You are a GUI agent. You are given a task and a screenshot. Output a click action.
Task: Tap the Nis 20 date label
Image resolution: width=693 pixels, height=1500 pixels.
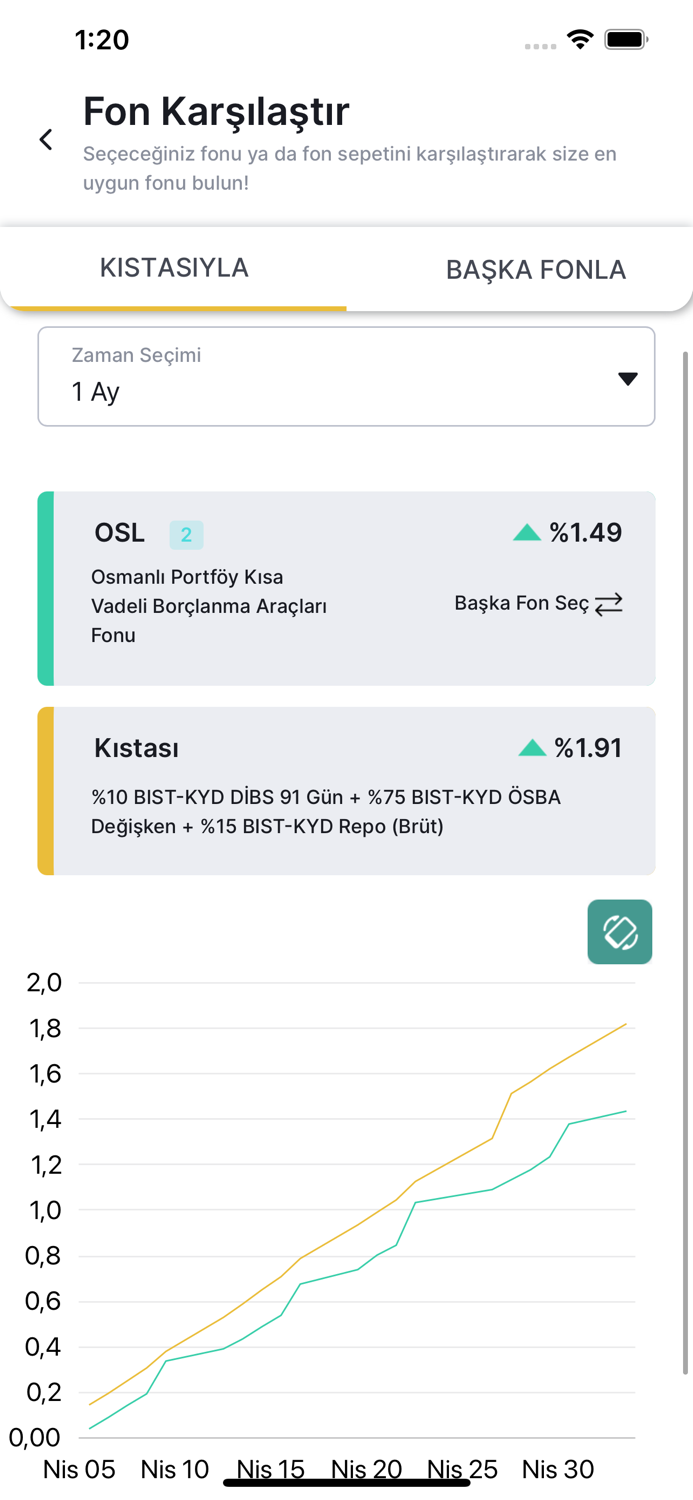pos(366,1469)
